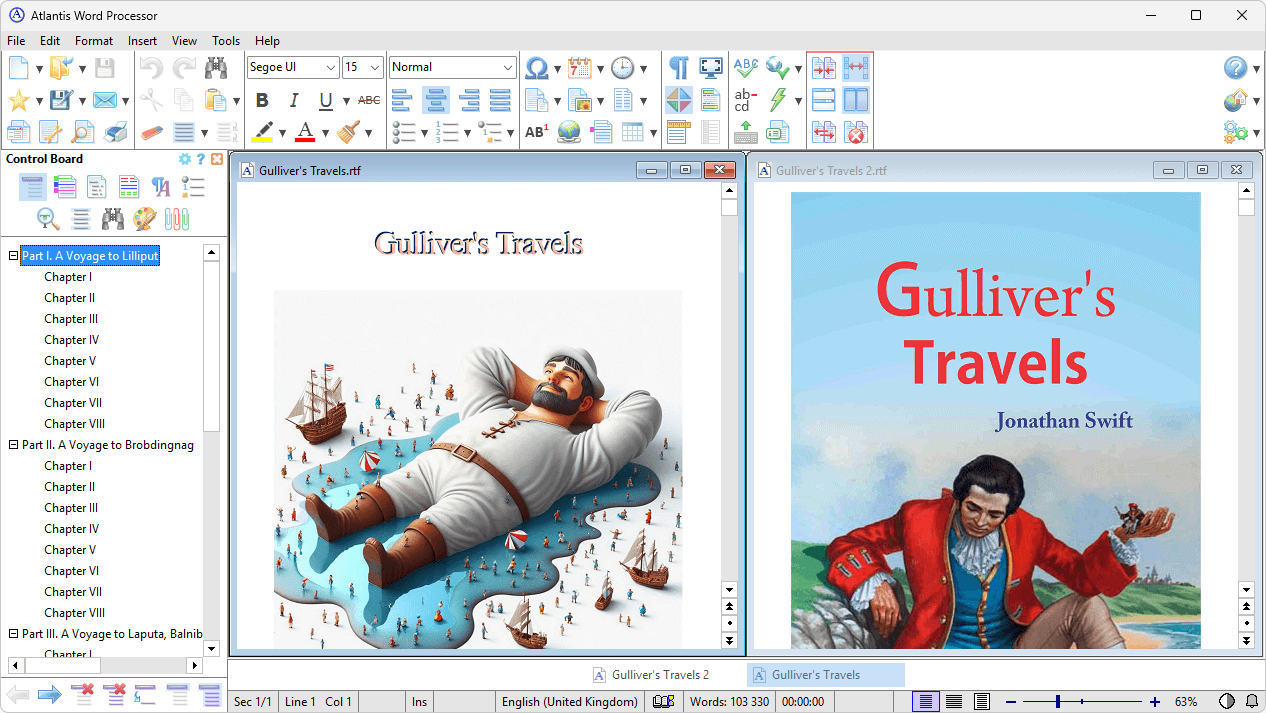
Task: Collapse Part II. A Voyage to Brobdingnag
Action: (x=14, y=445)
